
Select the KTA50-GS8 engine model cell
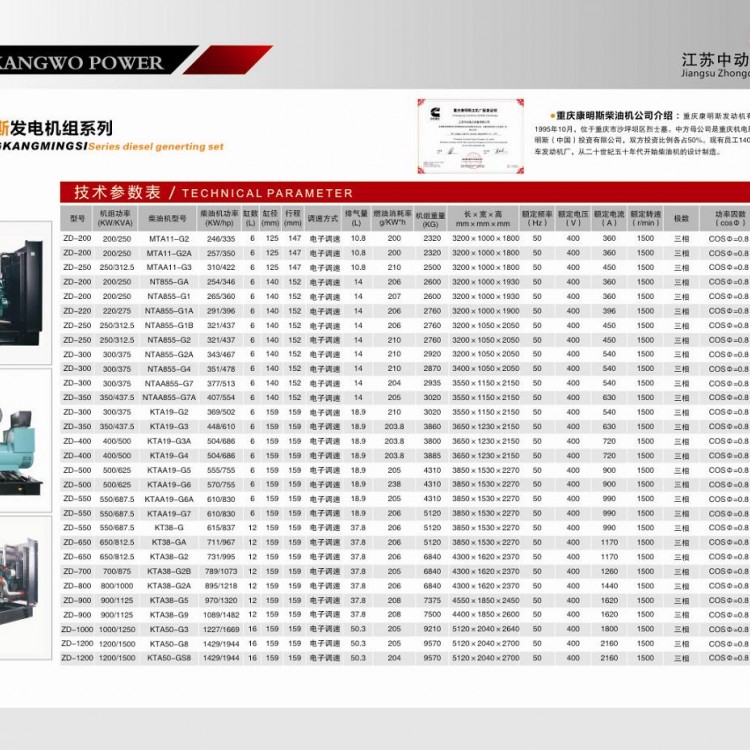pyautogui.click(x=169, y=658)
